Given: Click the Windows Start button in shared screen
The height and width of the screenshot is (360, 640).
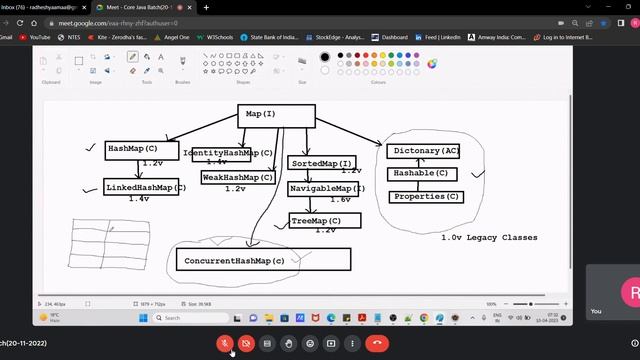Looking at the screenshot, I should click(x=143, y=318).
